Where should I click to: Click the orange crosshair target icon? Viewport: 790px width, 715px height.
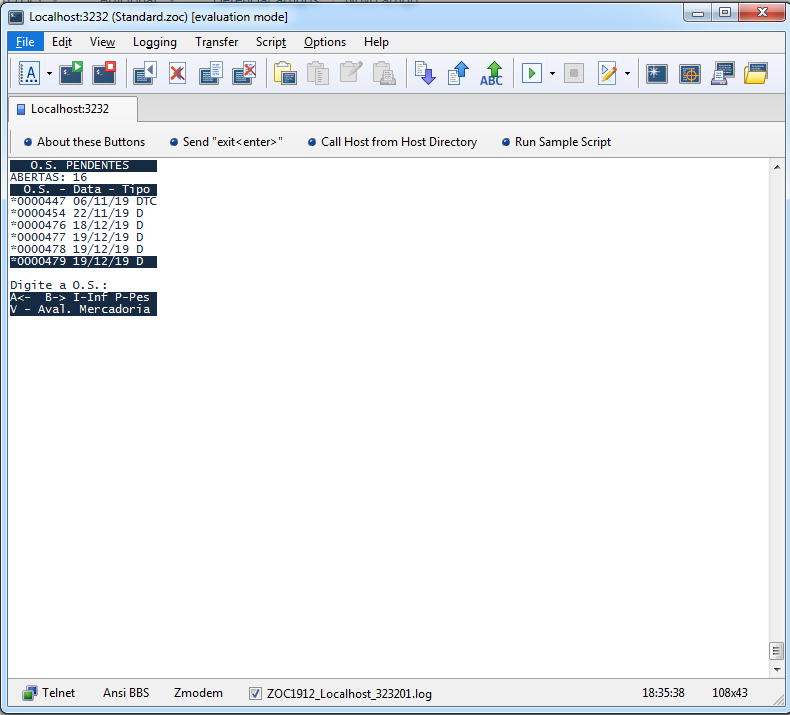tap(690, 74)
